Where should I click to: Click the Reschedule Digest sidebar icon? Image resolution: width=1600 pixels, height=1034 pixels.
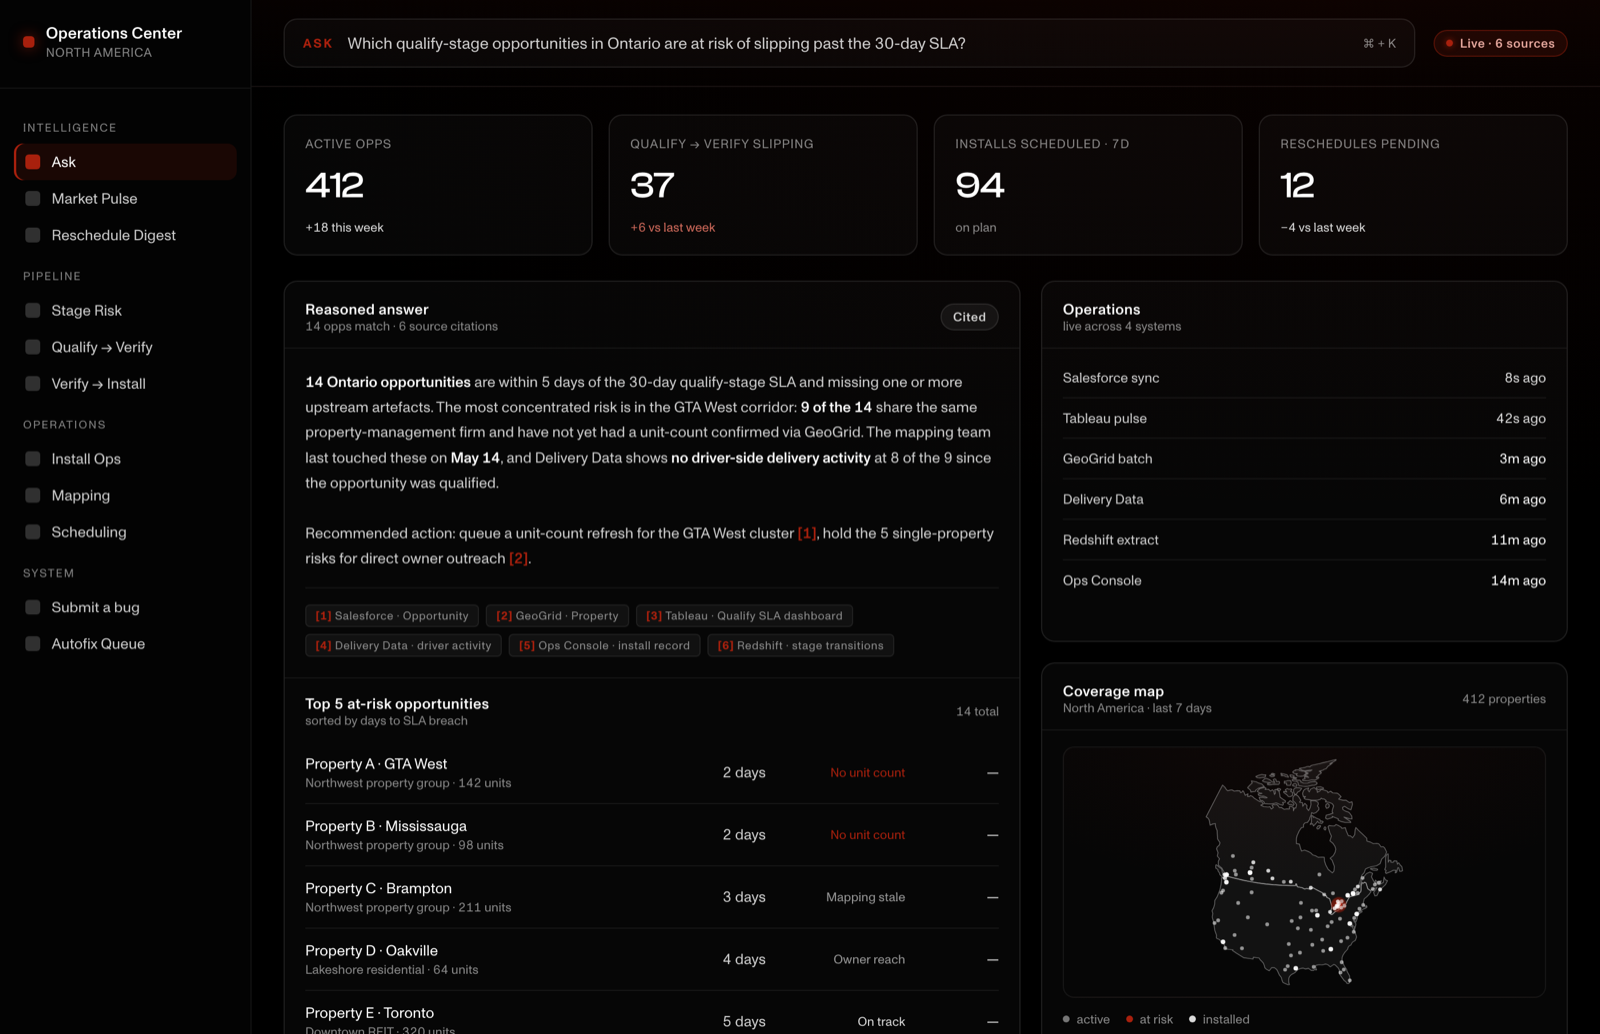(33, 235)
